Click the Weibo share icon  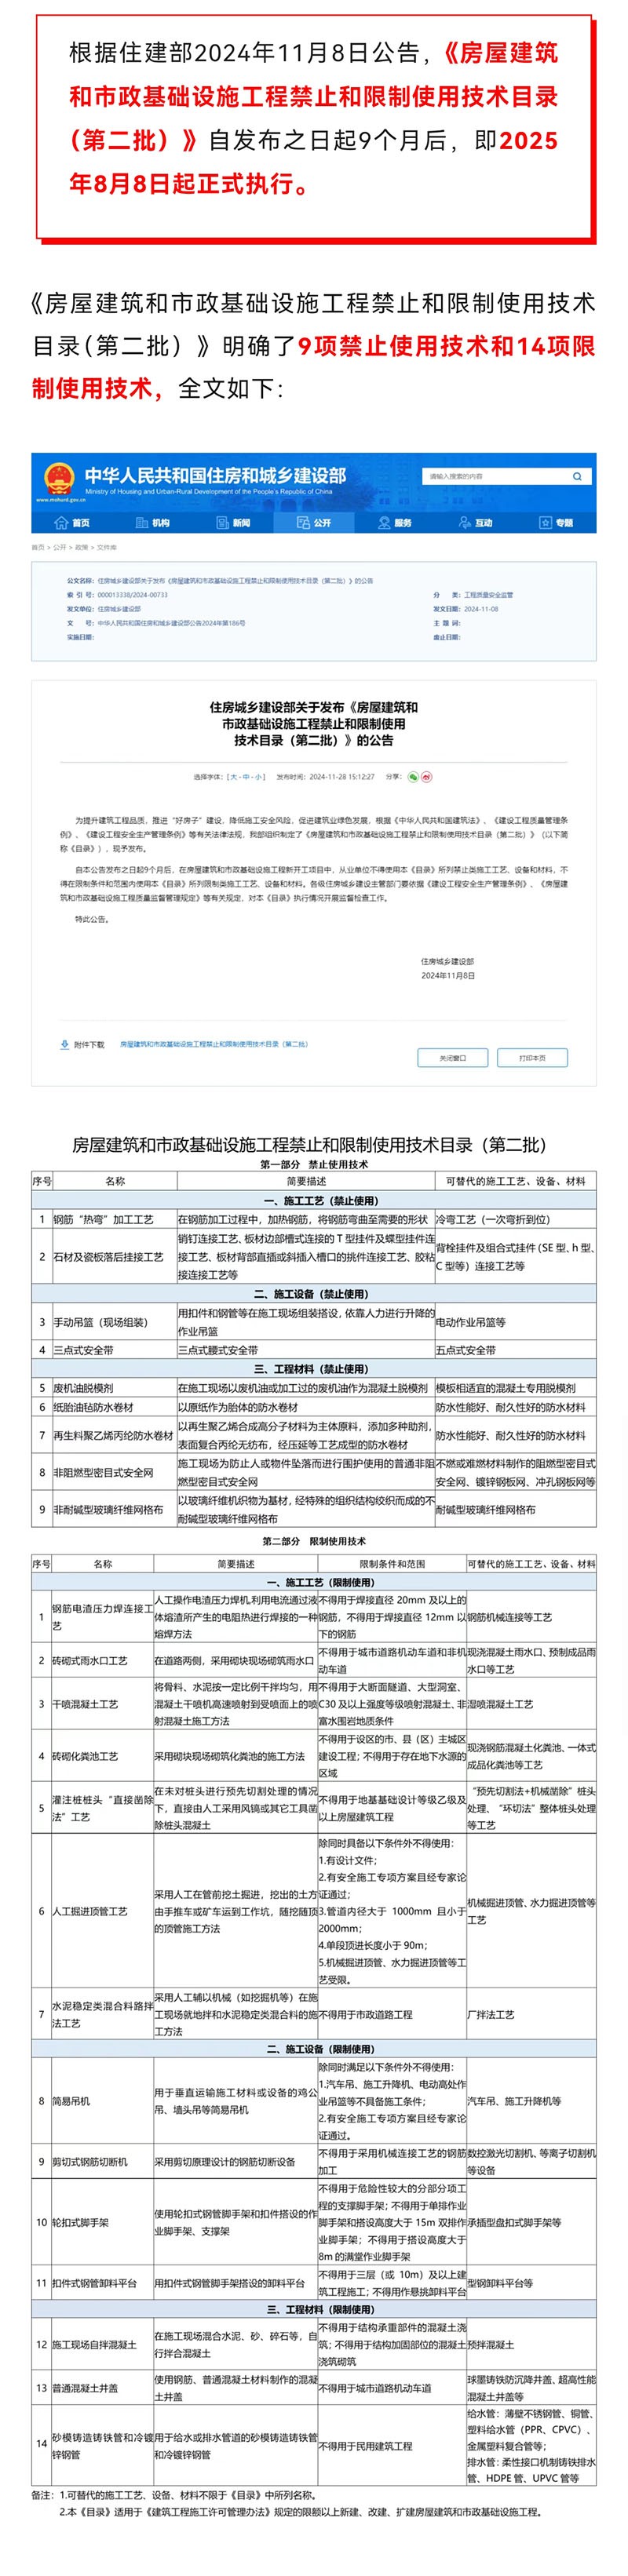(x=427, y=776)
